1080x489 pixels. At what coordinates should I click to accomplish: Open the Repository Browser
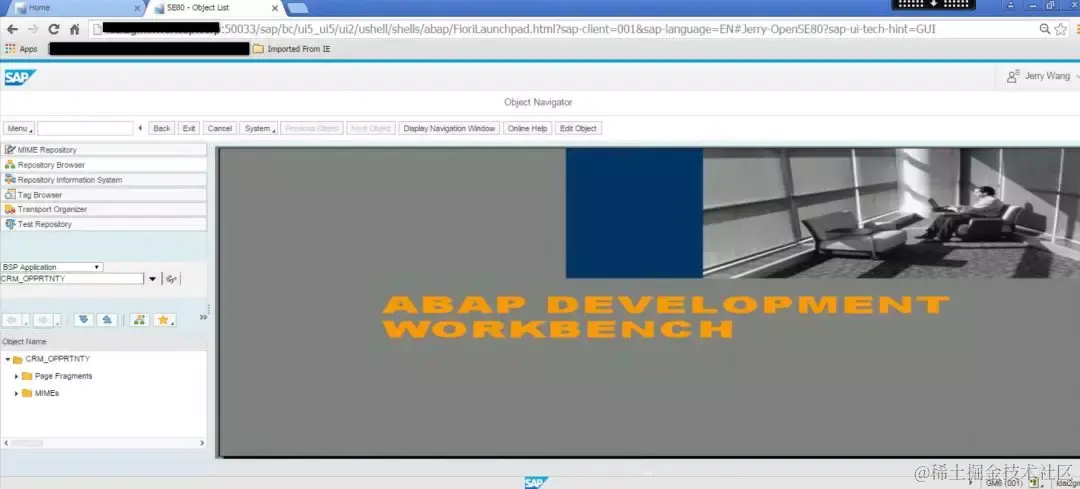pos(104,165)
